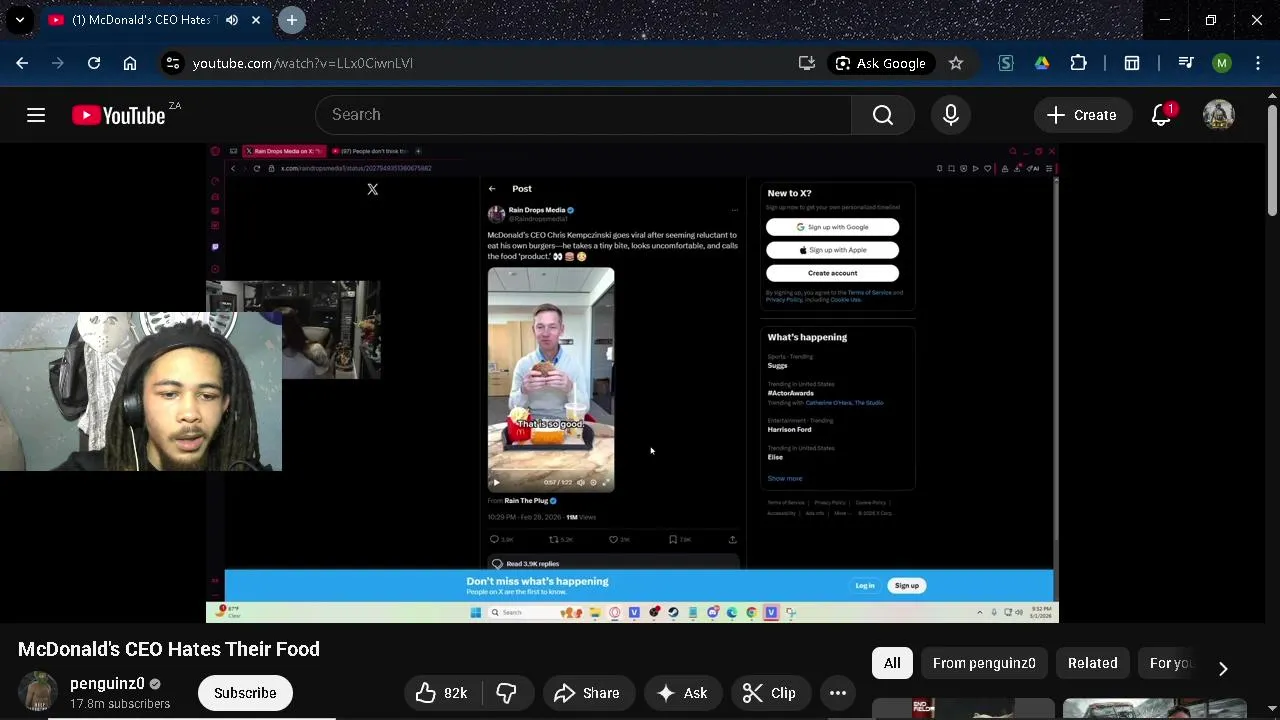The image size is (1280, 720).
Task: Select the From penguinz0 chip
Action: pos(984,663)
